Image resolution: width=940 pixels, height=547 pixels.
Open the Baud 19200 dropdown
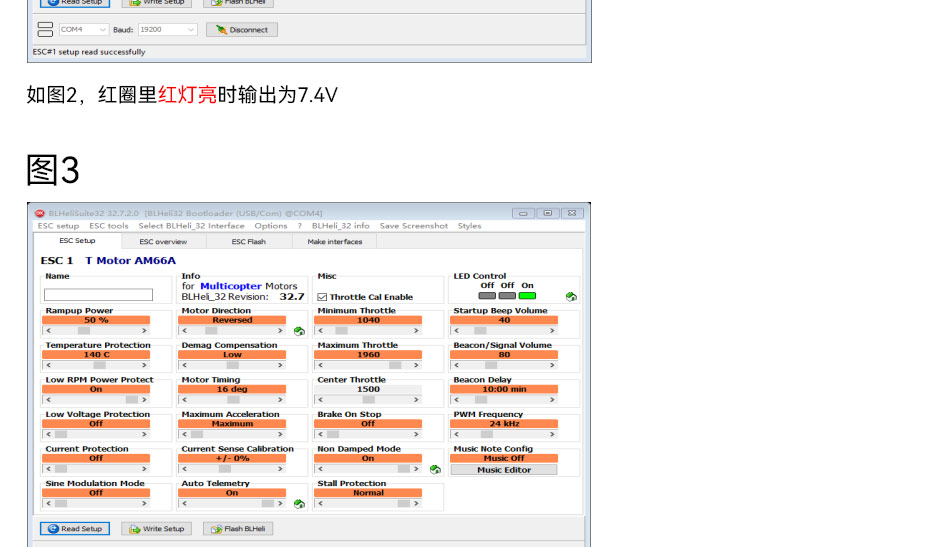point(167,29)
